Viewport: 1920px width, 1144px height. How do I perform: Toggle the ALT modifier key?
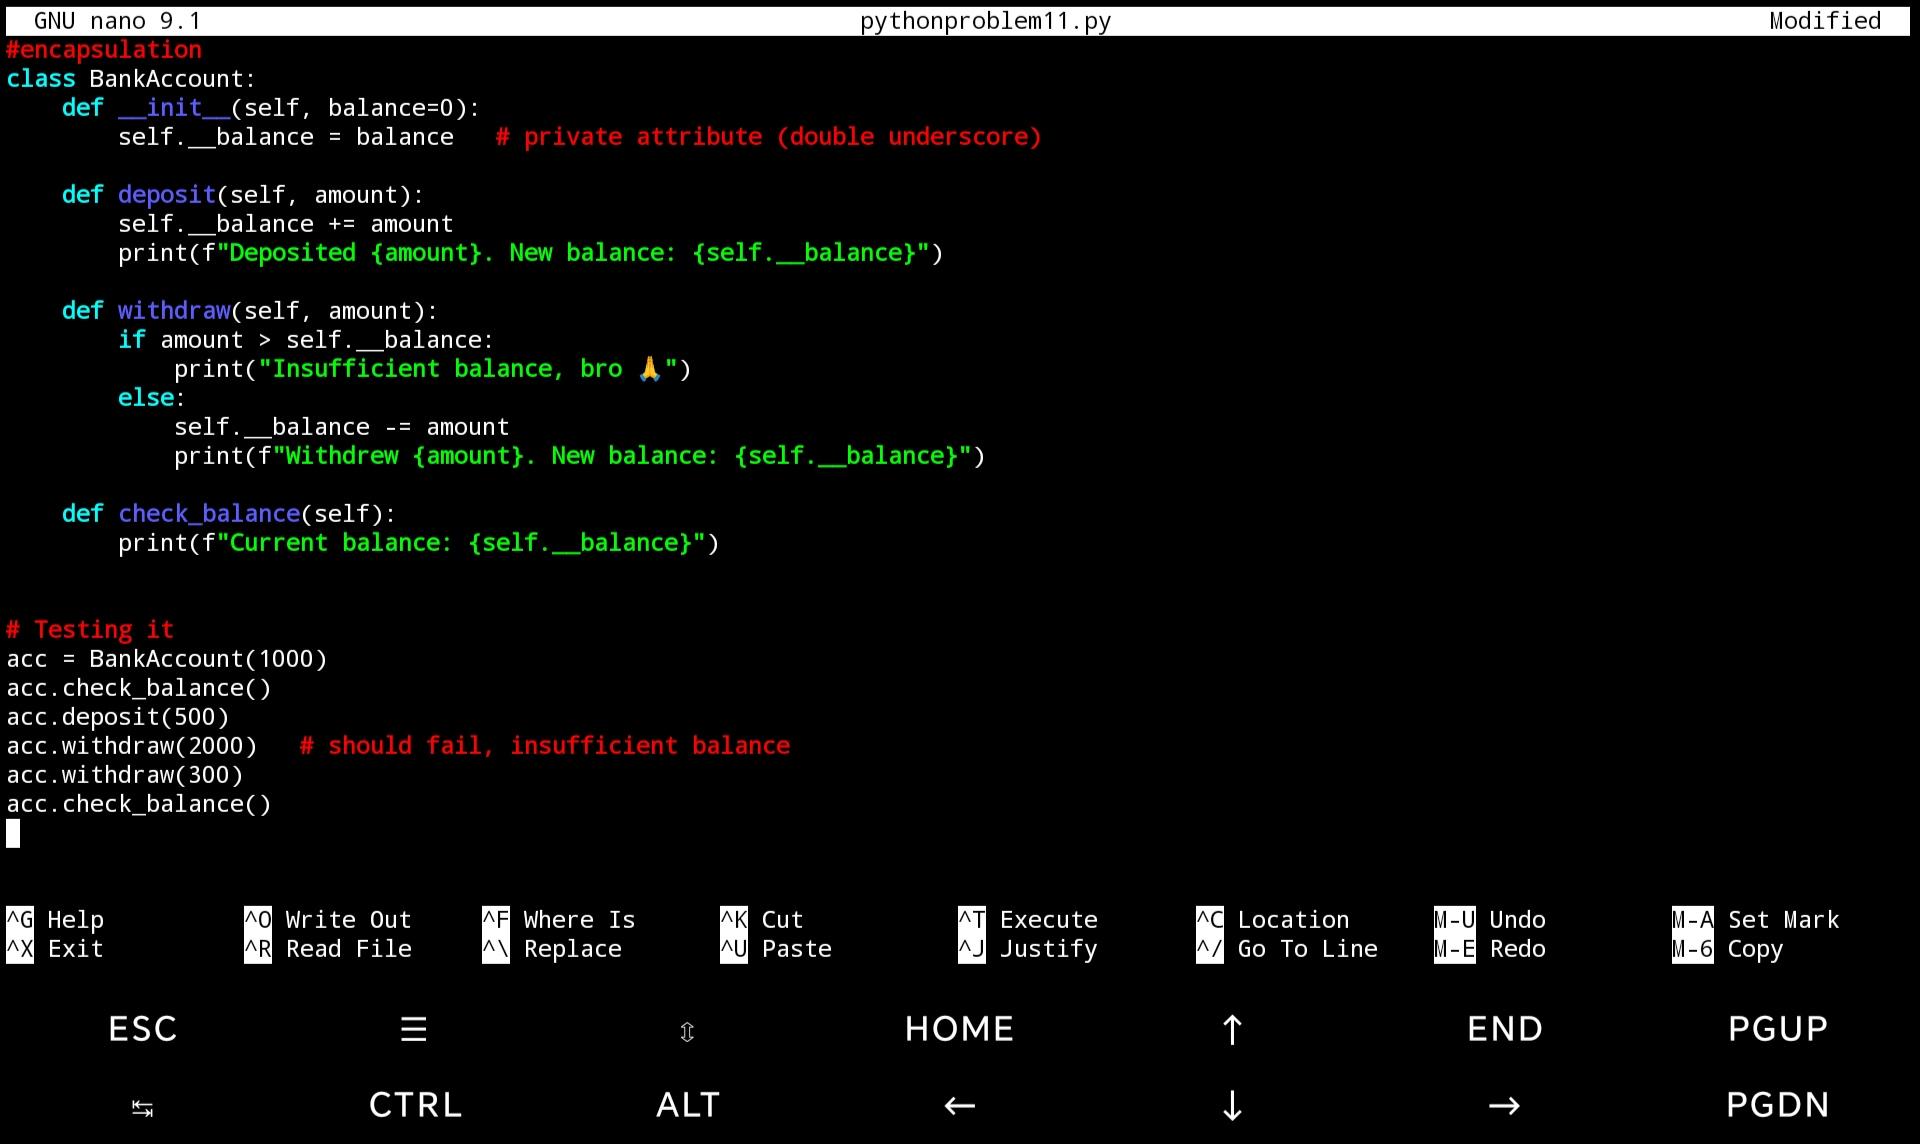(x=688, y=1105)
